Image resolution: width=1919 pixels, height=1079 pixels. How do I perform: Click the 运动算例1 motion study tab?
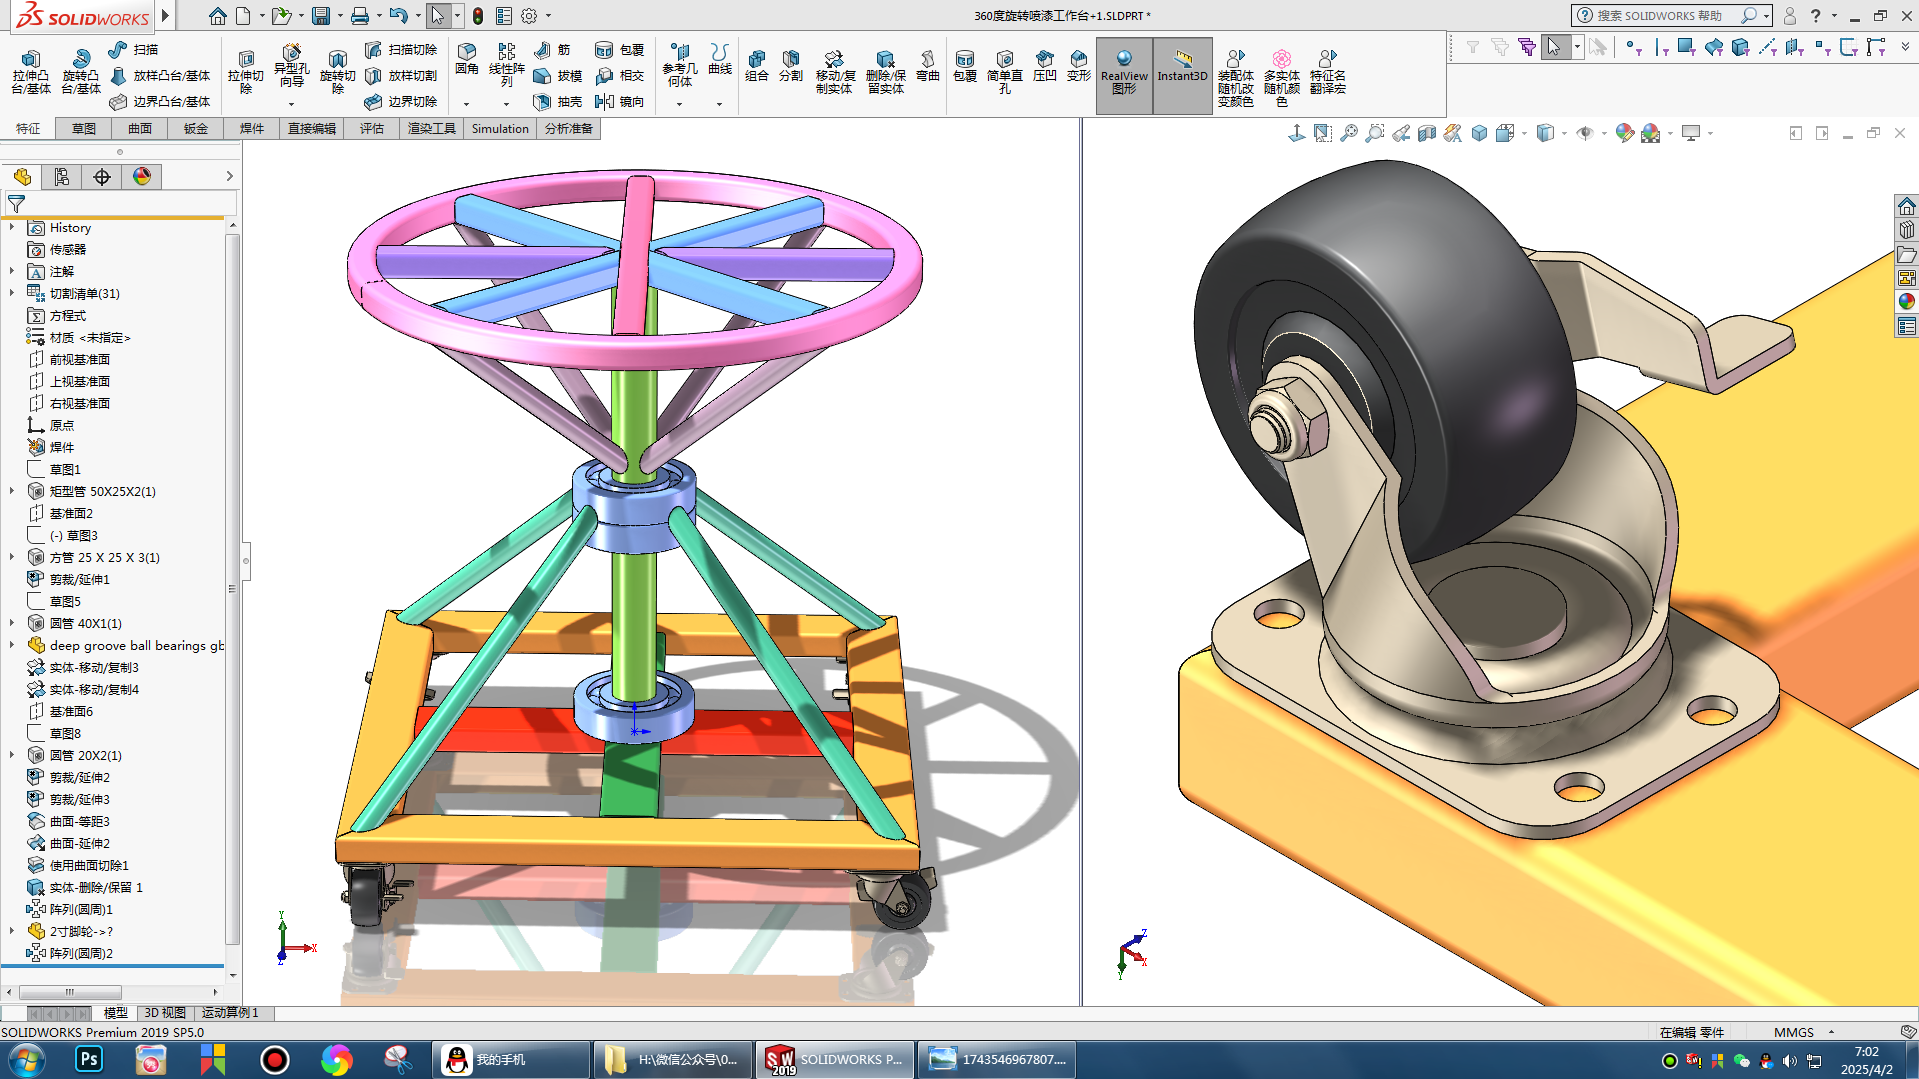tap(230, 1012)
